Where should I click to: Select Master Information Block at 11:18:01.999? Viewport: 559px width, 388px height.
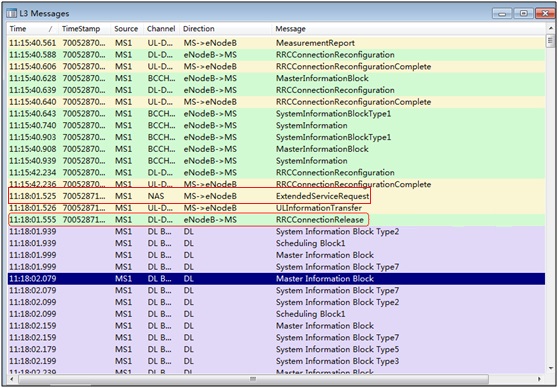click(276, 255)
